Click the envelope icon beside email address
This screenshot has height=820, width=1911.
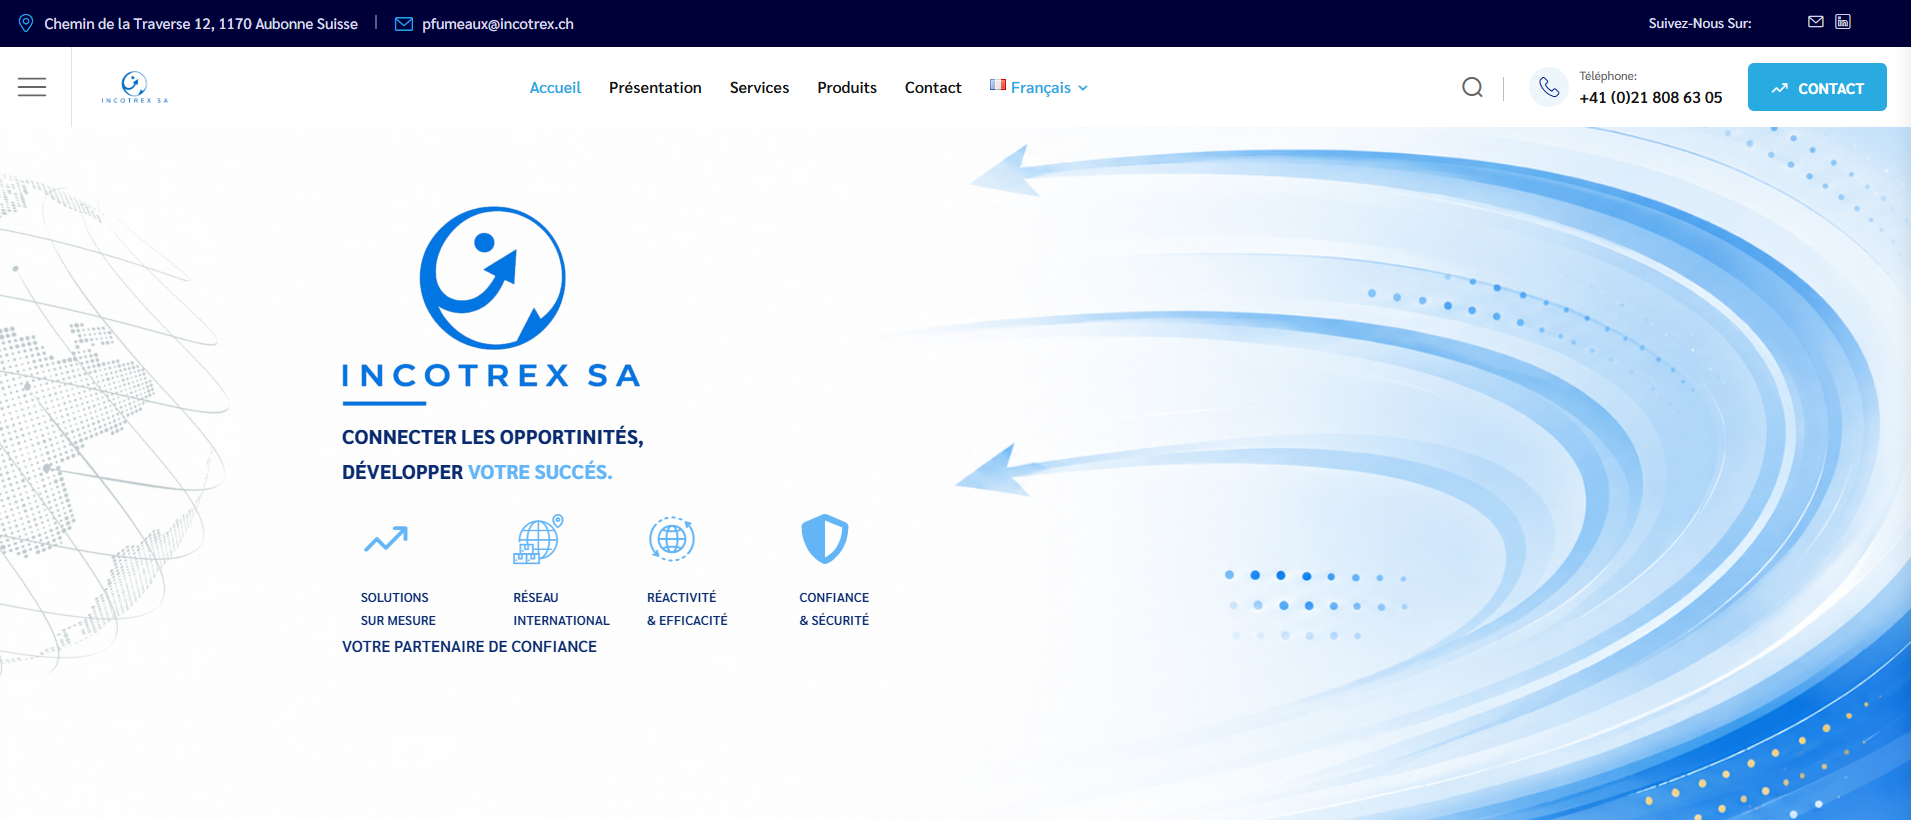click(x=404, y=24)
